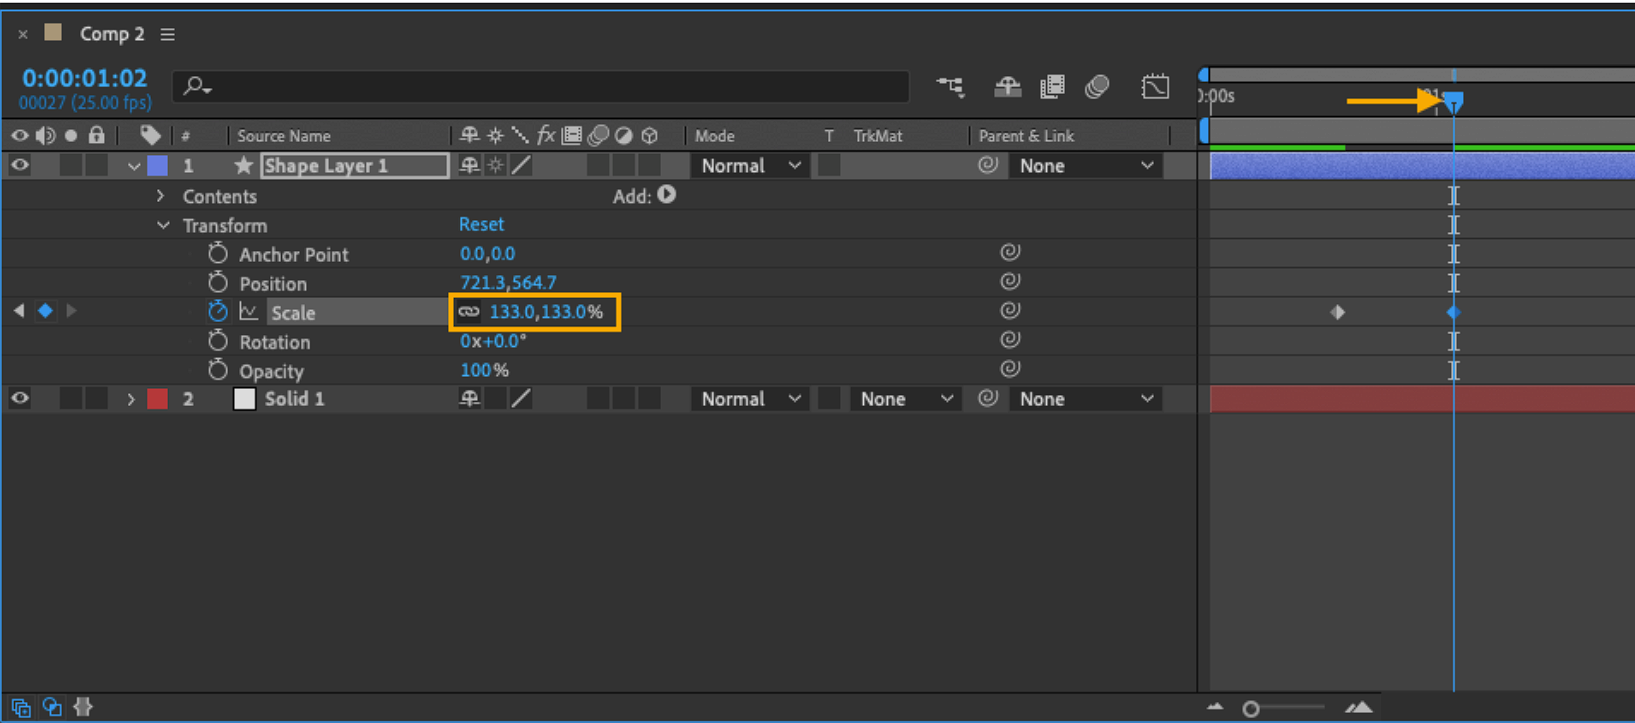
Task: Click Add contents arrow button
Action: click(667, 195)
